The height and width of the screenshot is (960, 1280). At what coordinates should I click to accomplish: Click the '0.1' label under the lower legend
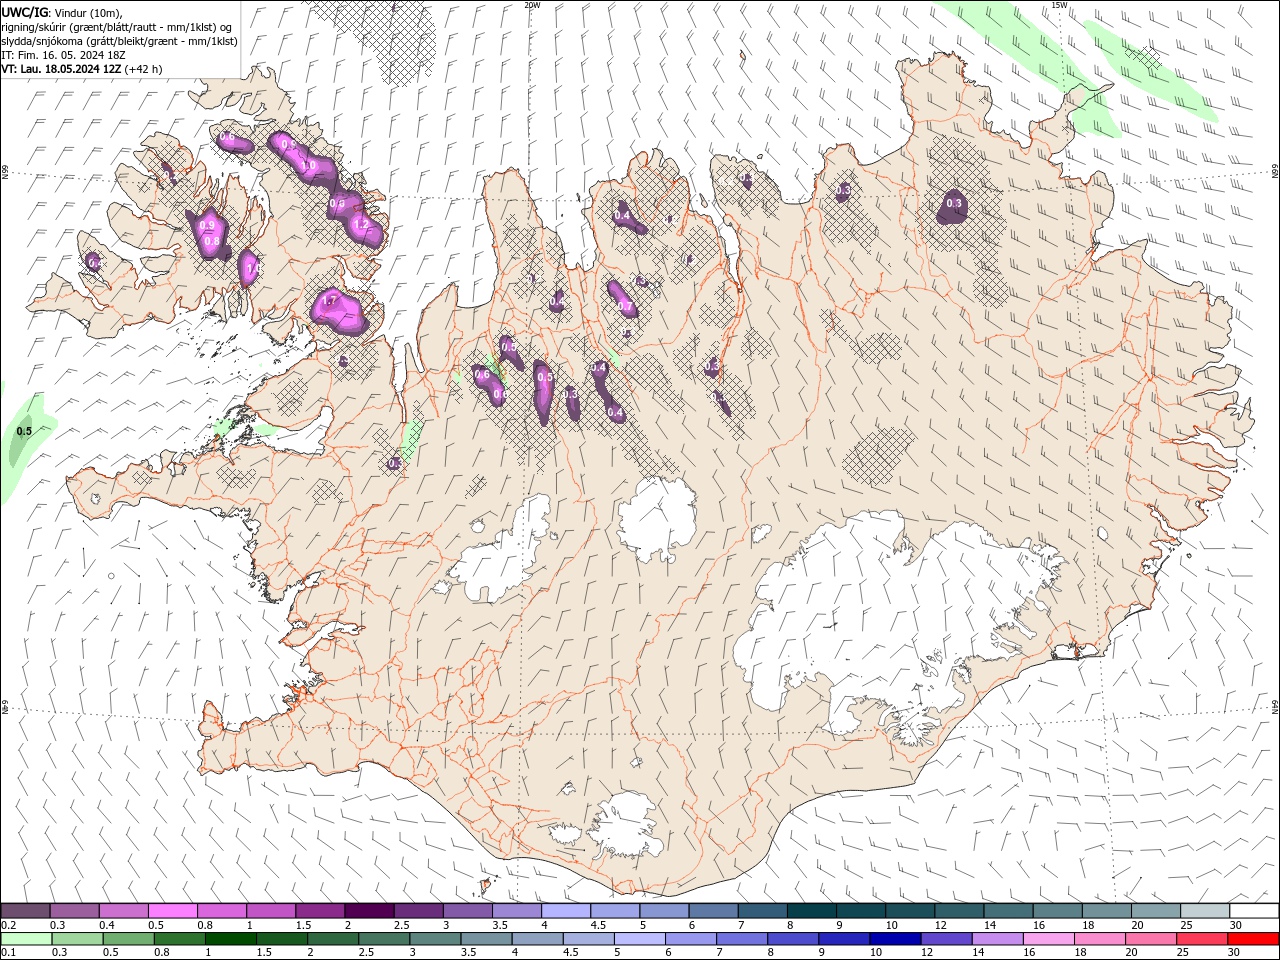tap(8, 953)
